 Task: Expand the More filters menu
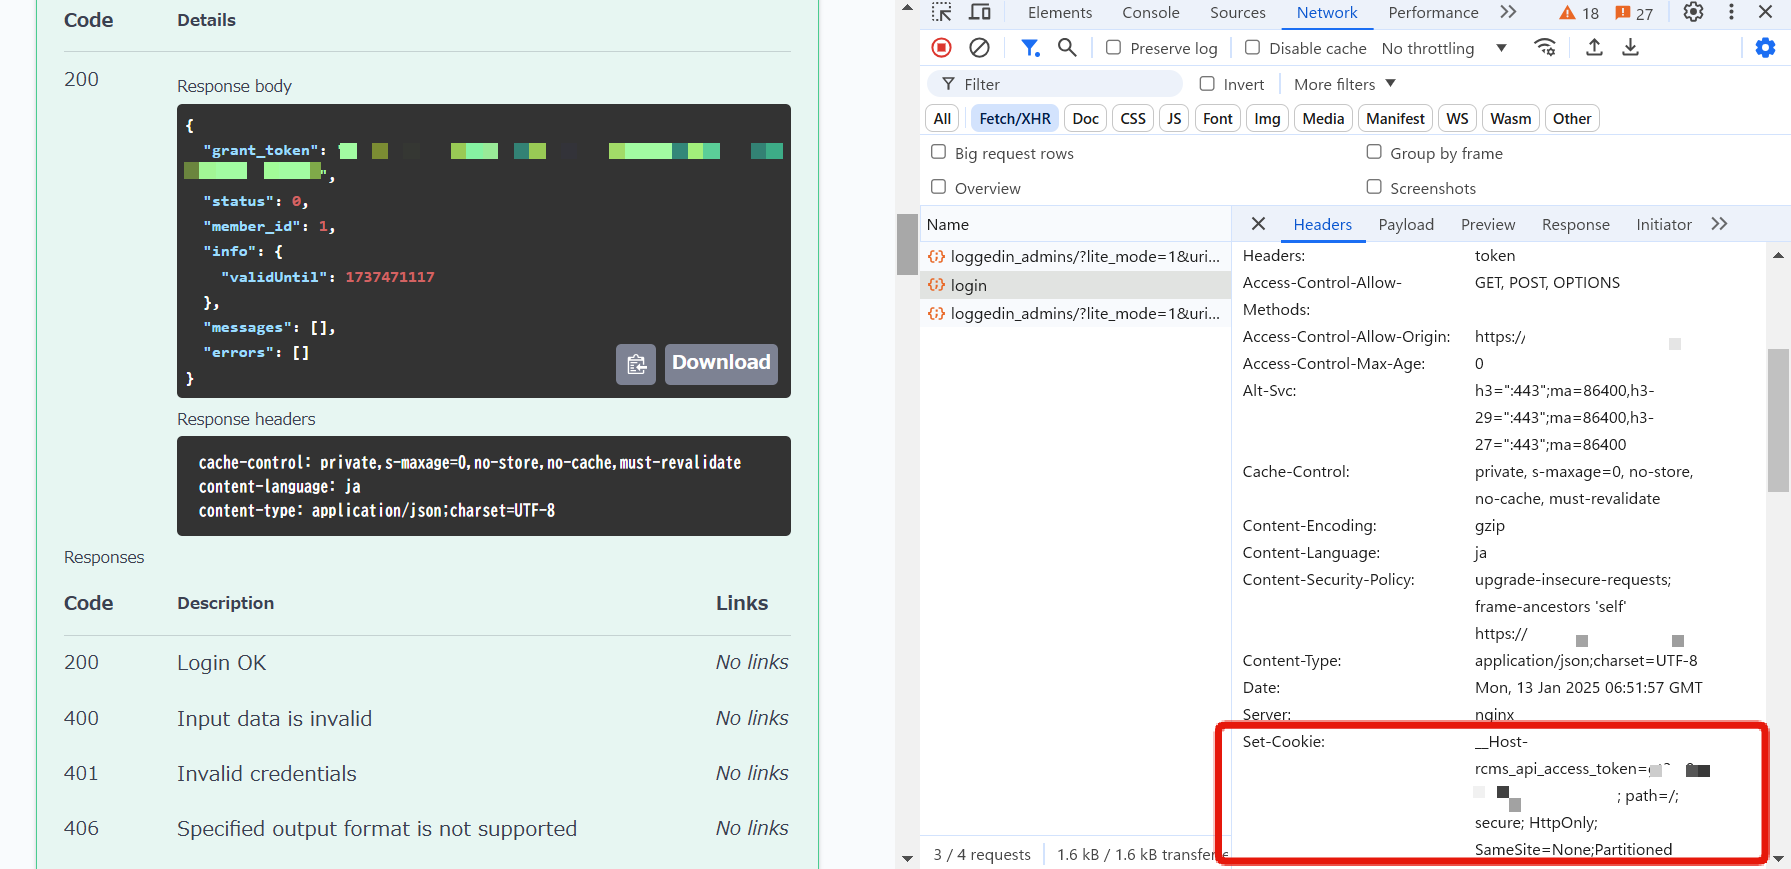[x=1344, y=84]
